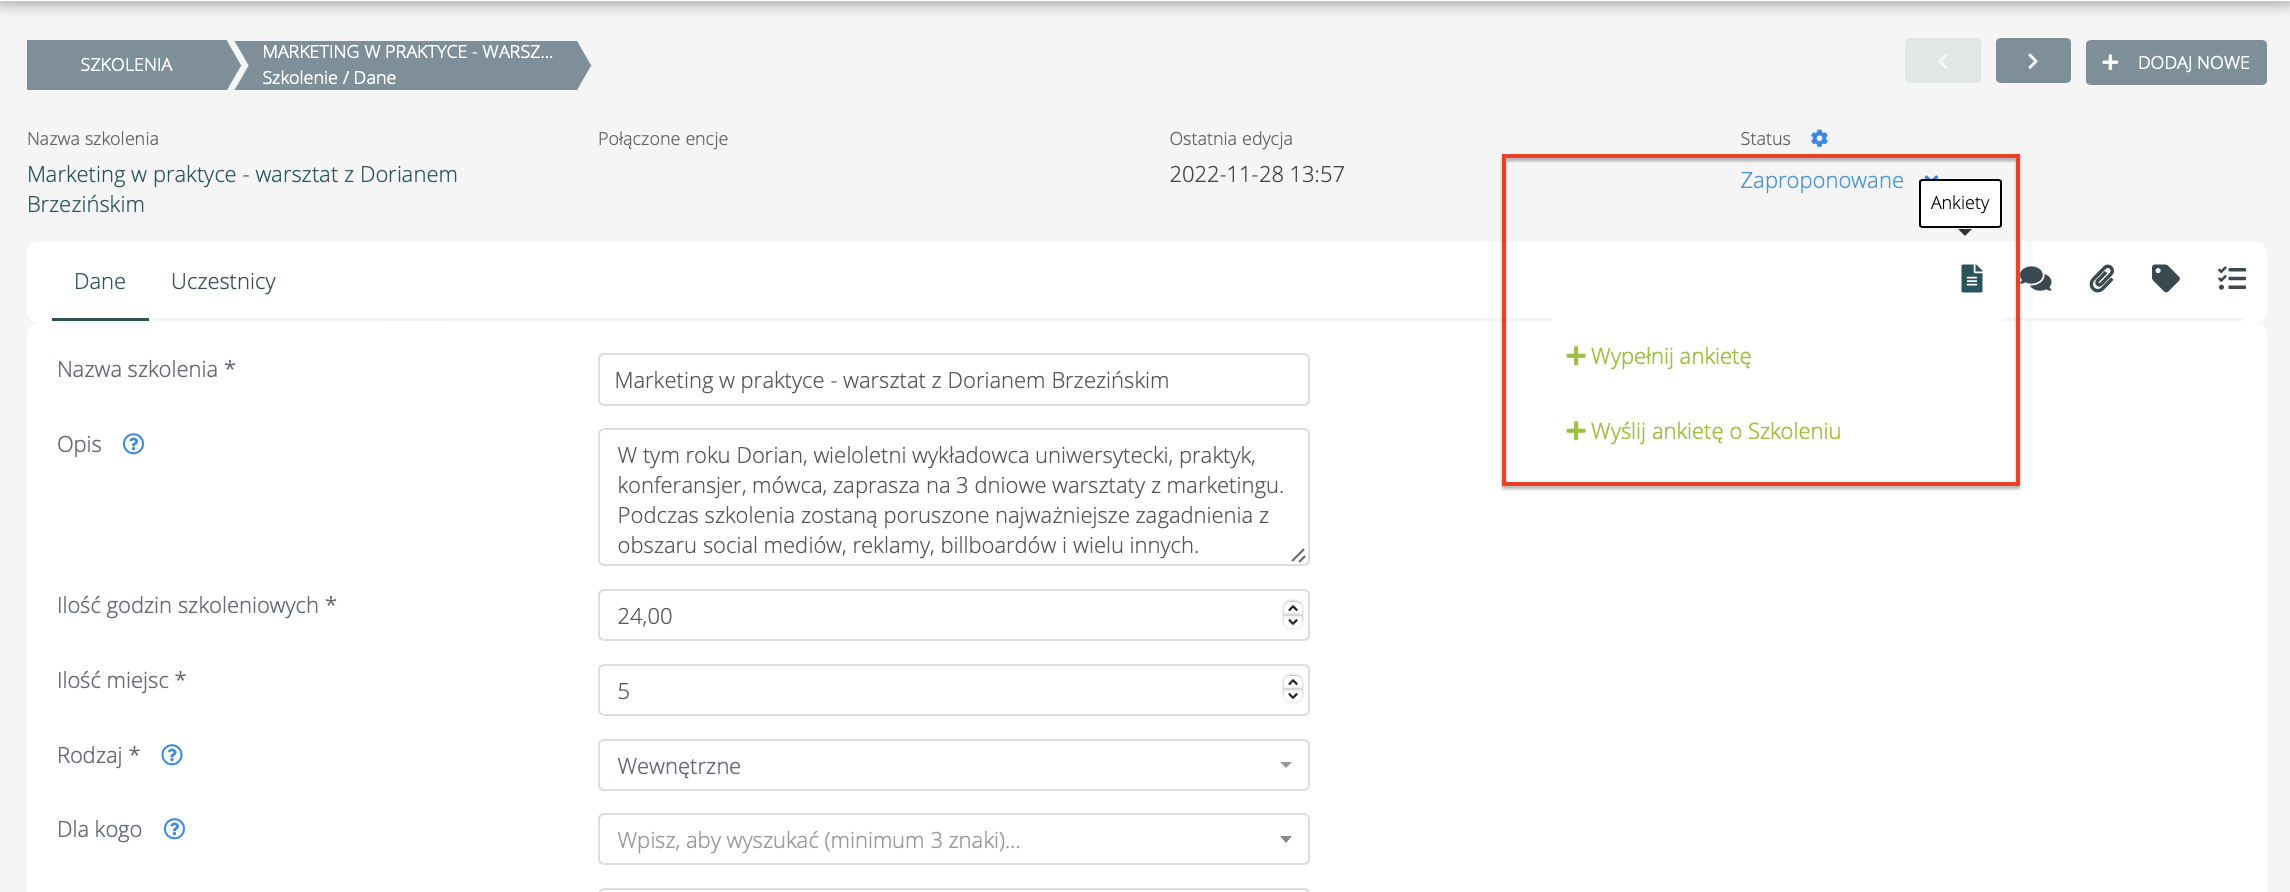Click help icon next to Opis
Image resolution: width=2290 pixels, height=892 pixels.
[x=133, y=444]
